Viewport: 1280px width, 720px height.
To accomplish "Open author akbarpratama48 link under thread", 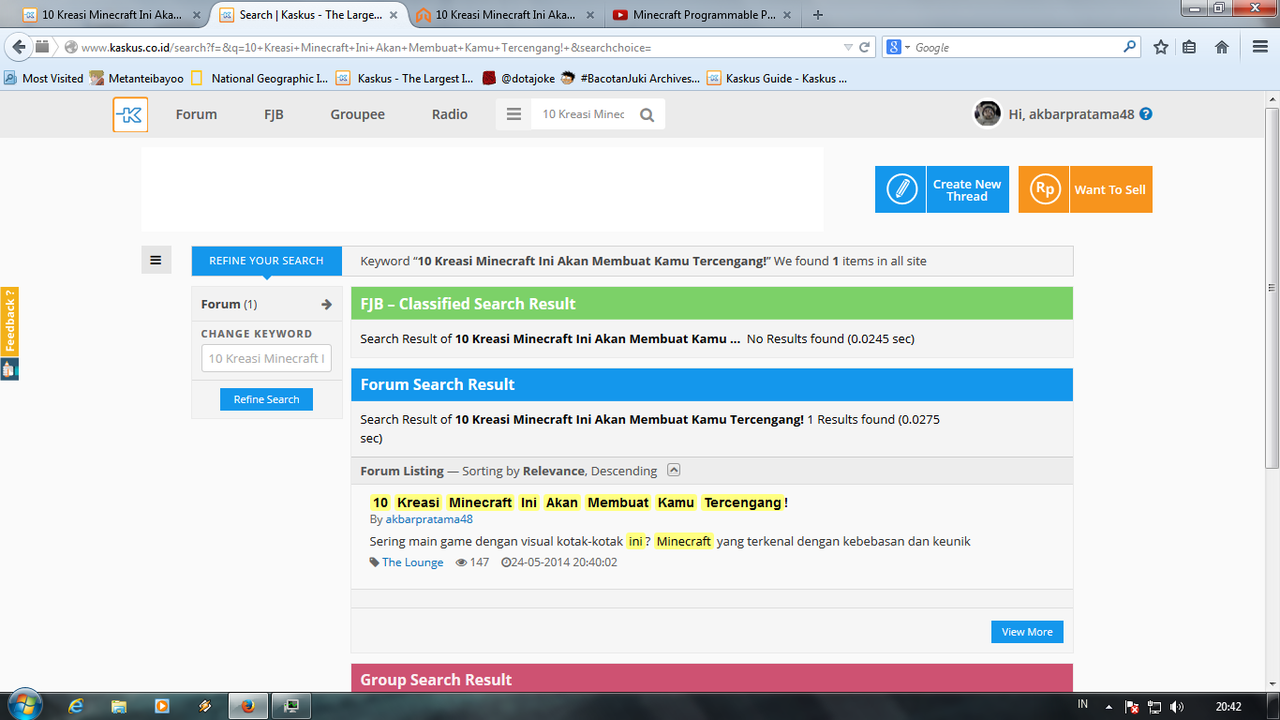I will point(429,519).
